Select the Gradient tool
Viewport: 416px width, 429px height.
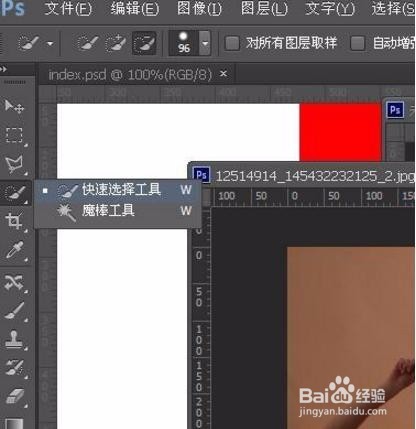pyautogui.click(x=14, y=423)
